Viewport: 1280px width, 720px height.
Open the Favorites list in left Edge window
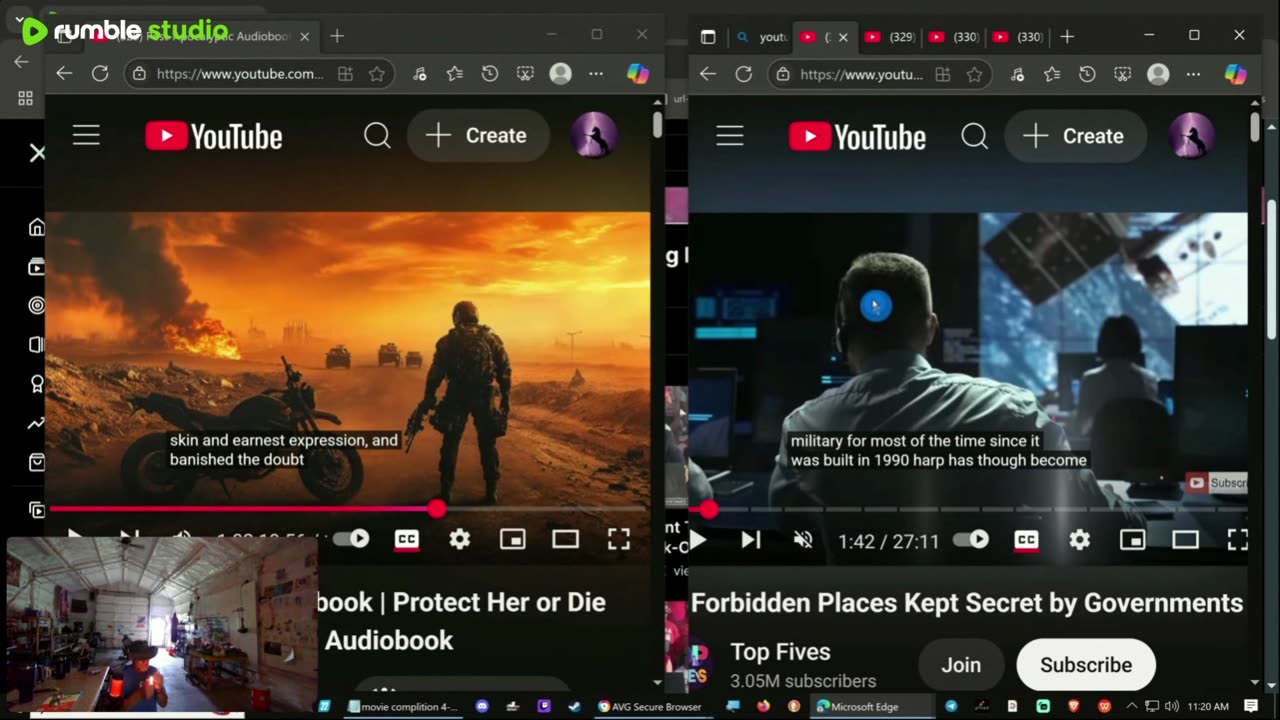tap(455, 74)
